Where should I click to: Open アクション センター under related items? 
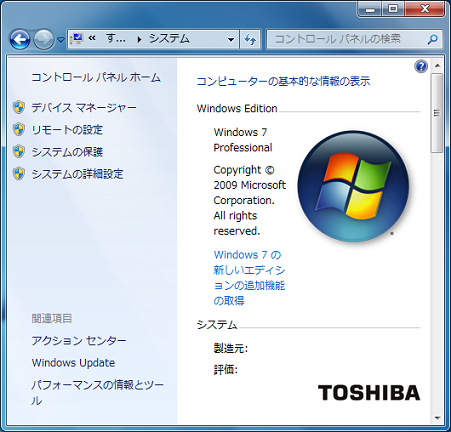click(79, 340)
